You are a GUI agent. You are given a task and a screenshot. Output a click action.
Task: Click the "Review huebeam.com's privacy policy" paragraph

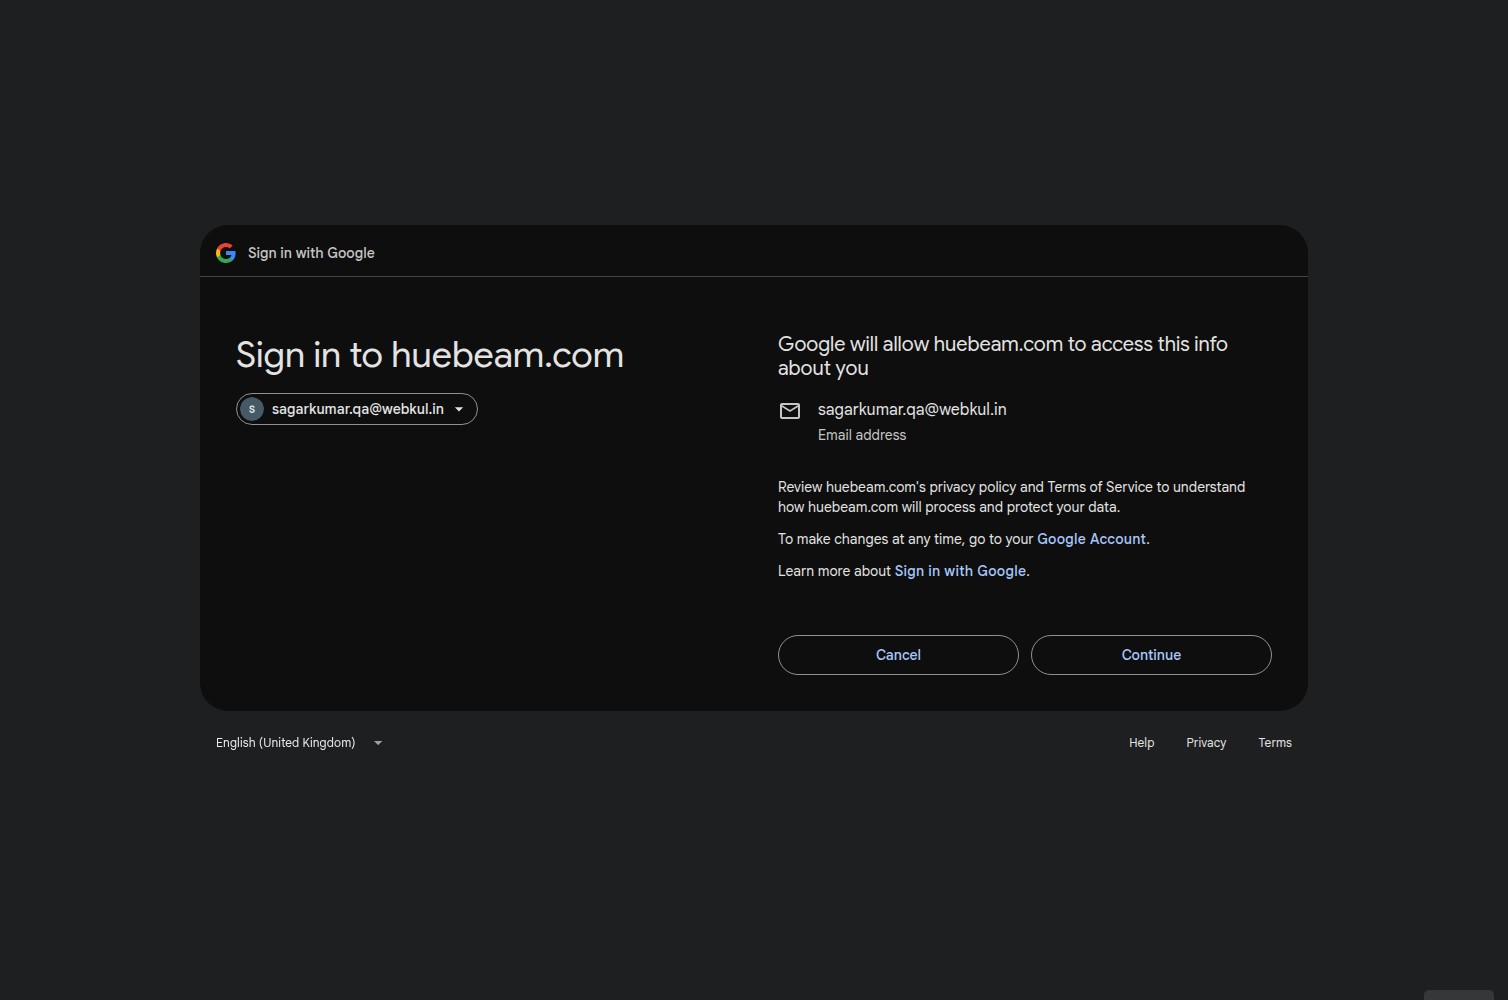1011,497
